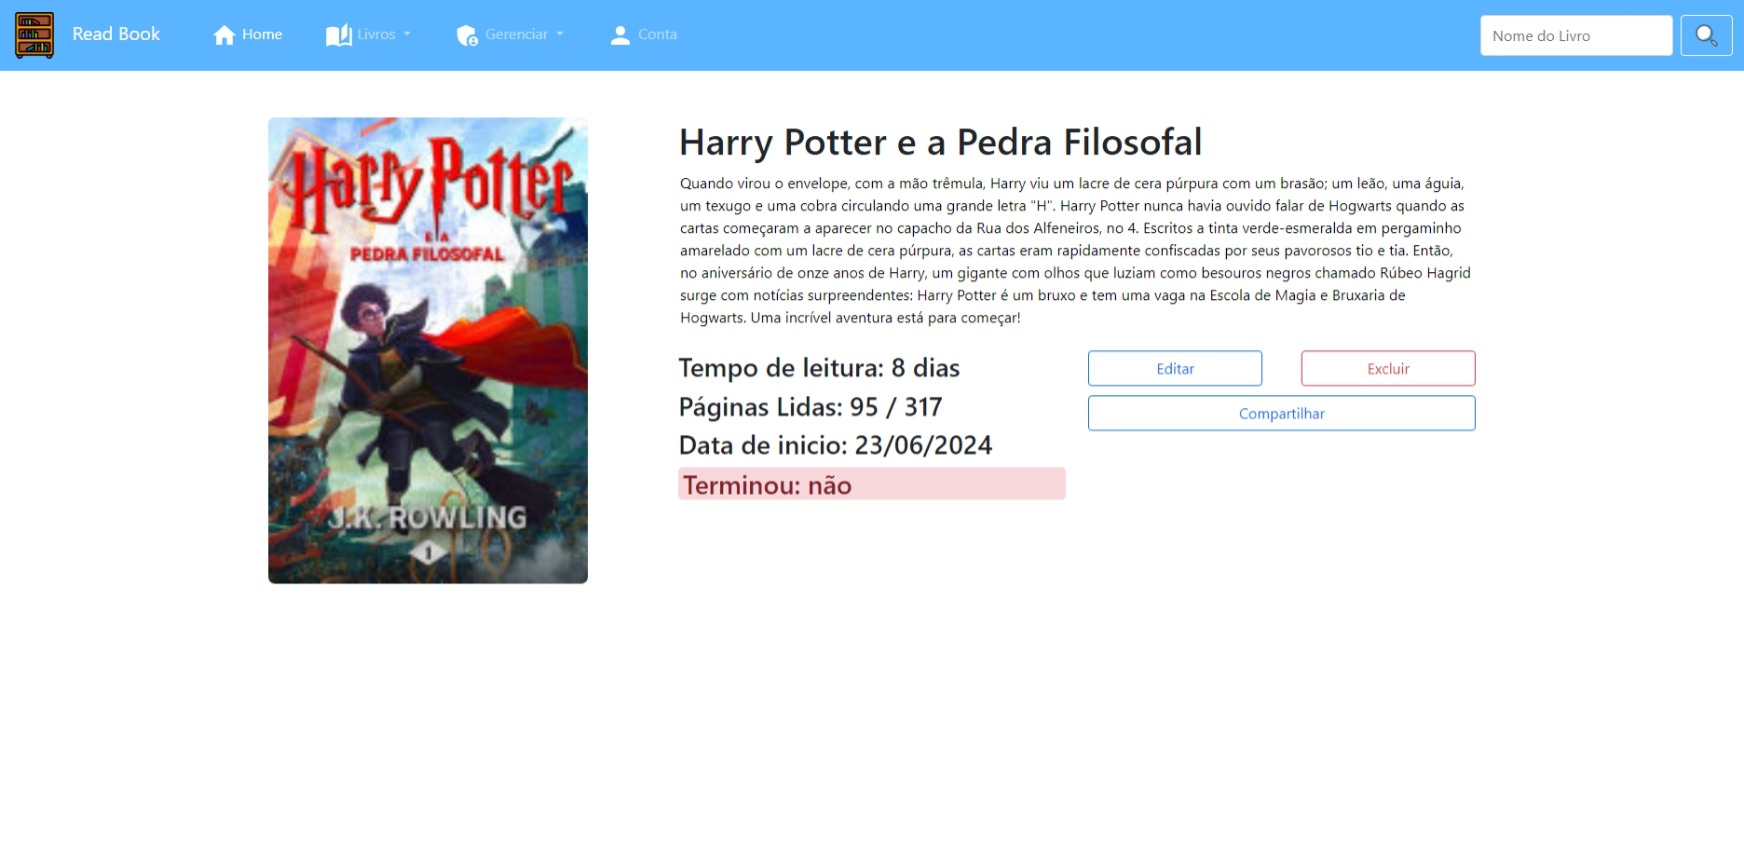Image resolution: width=1744 pixels, height=860 pixels.
Task: Click the Harry Potter e a Pedra Filosofal title
Action: (x=940, y=142)
